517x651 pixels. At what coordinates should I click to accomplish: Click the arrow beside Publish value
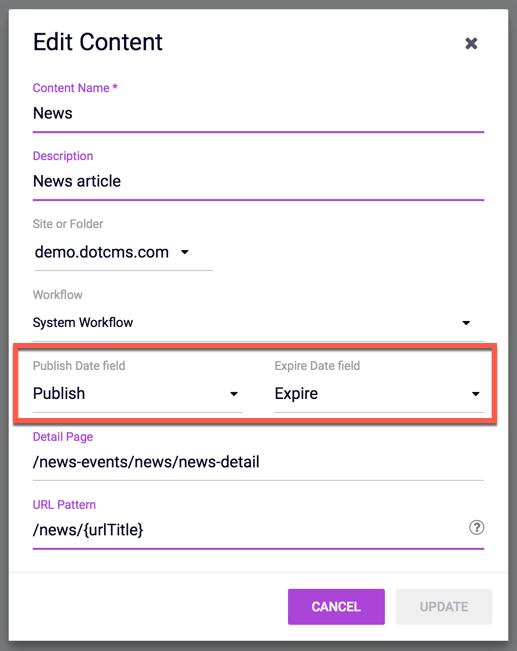coord(234,394)
